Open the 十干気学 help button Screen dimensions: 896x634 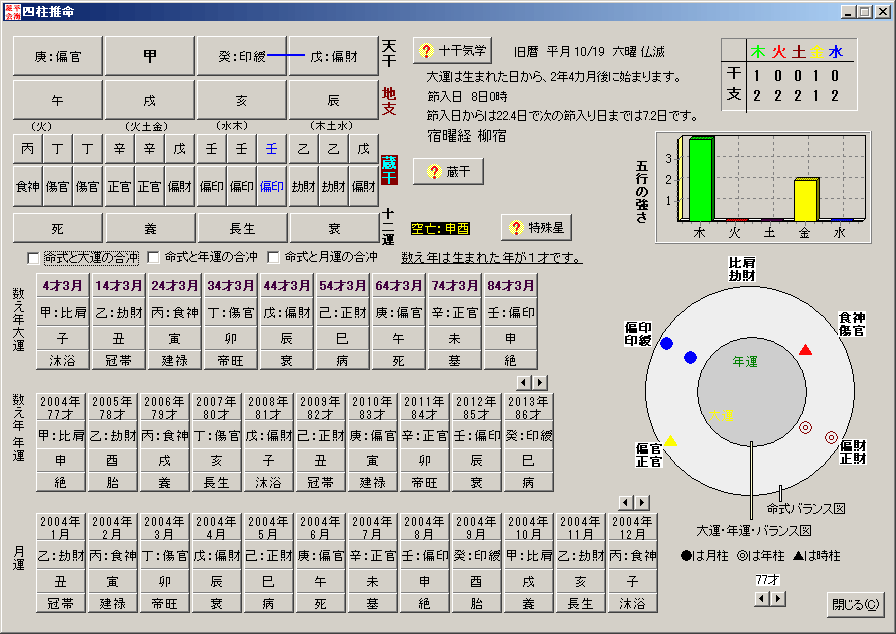point(452,51)
